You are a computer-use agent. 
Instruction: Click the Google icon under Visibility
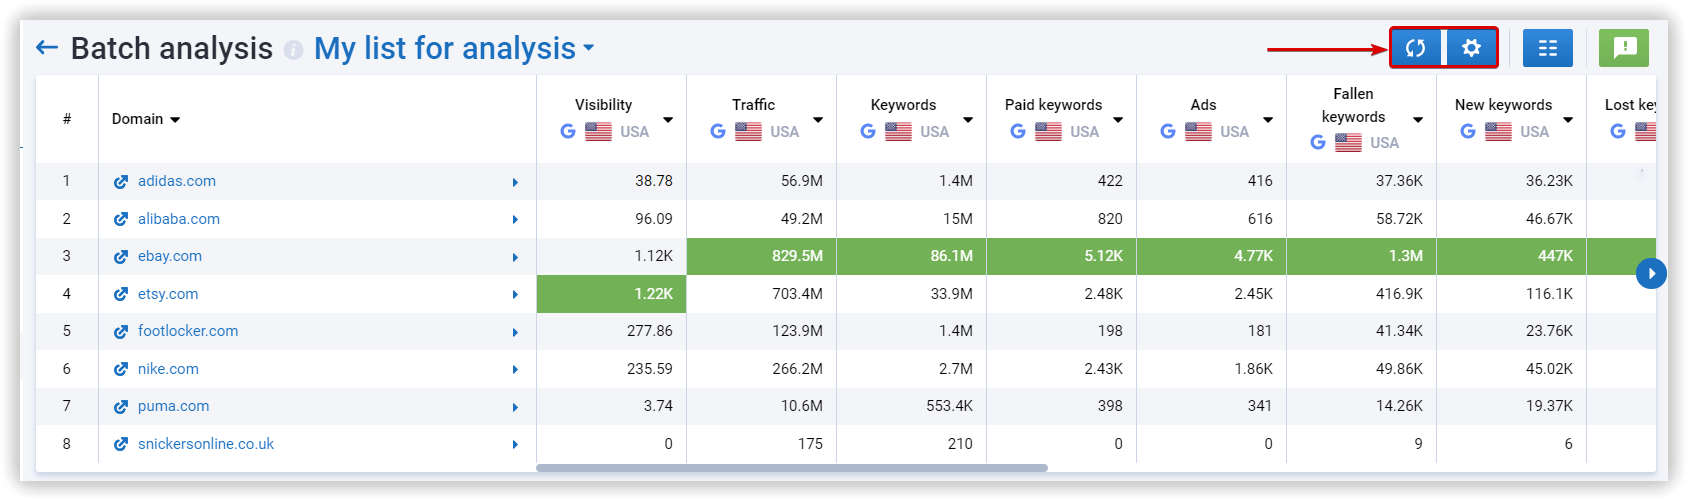(568, 131)
